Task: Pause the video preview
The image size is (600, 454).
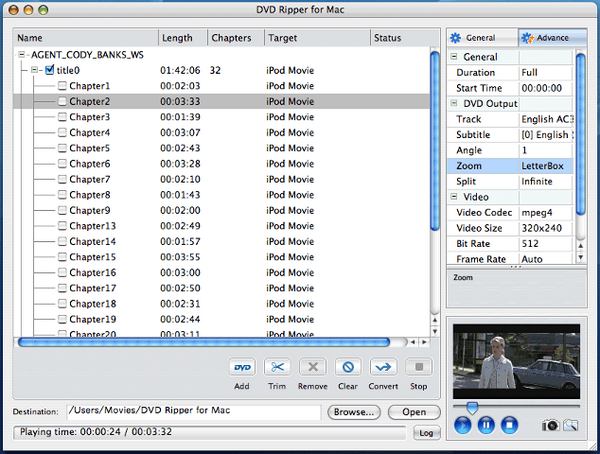Action: click(x=486, y=425)
